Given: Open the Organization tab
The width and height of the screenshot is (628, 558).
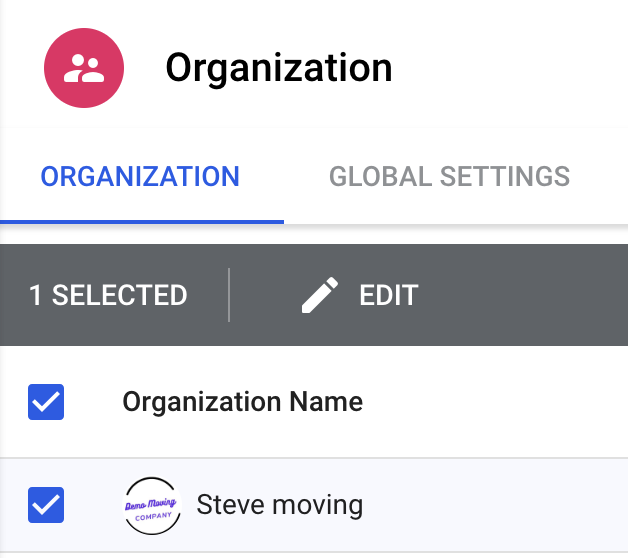Looking at the screenshot, I should pos(140,177).
